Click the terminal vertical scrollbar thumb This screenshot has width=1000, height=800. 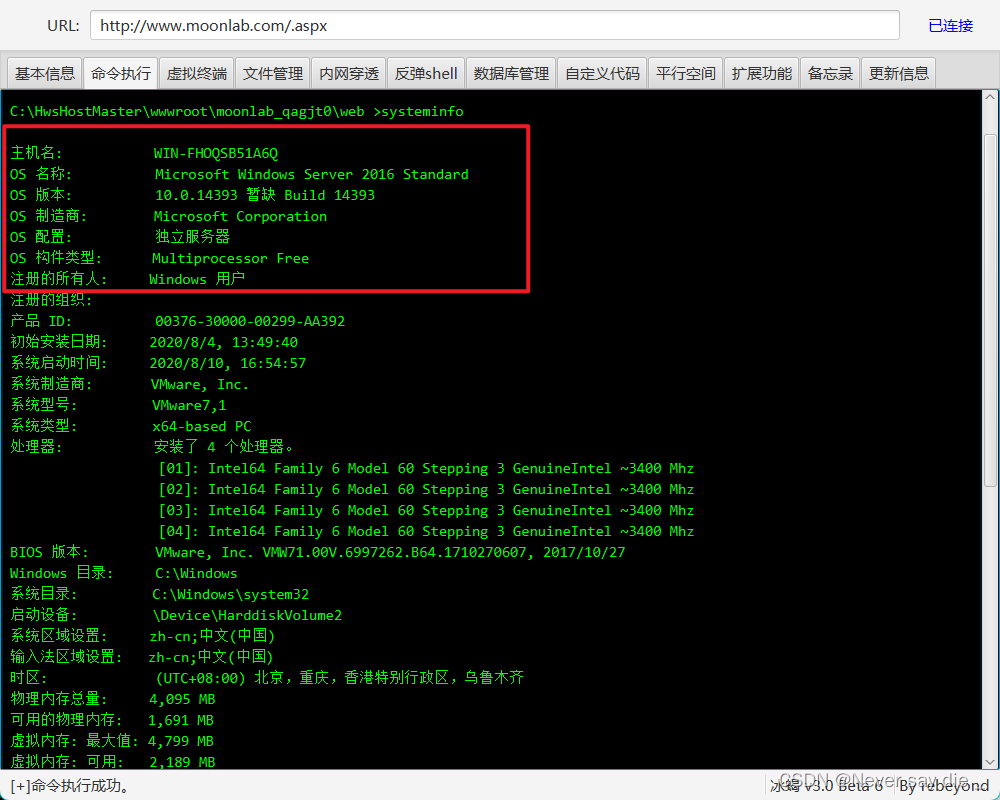click(x=989, y=311)
